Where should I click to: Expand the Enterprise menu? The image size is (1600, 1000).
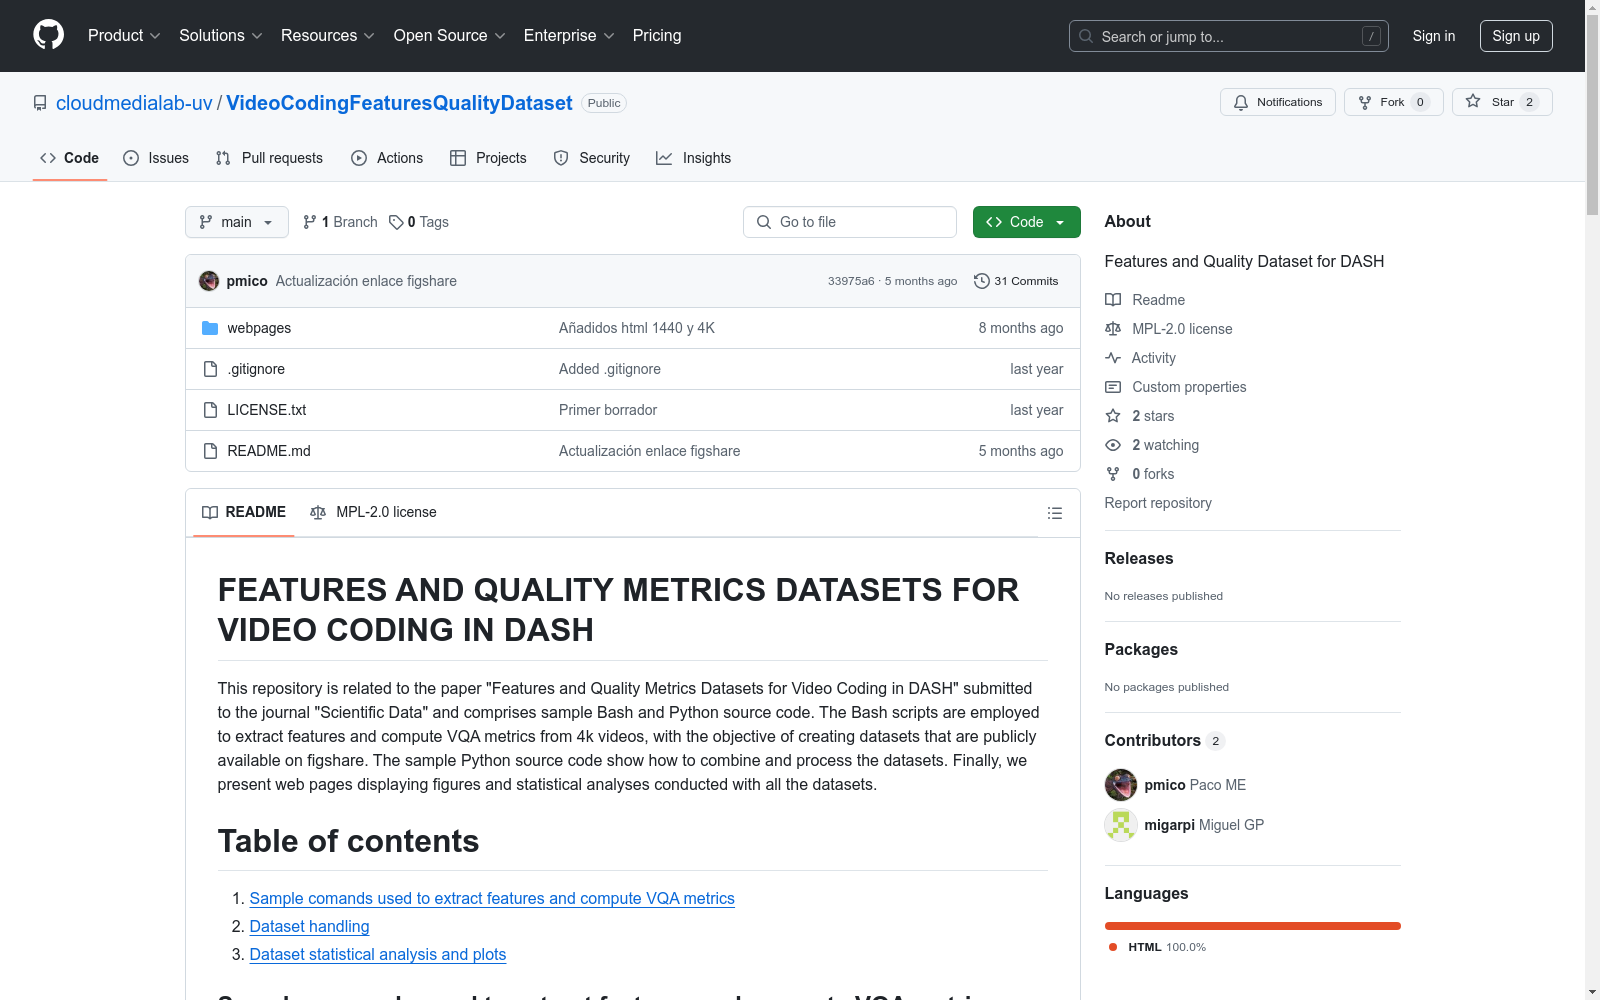(x=569, y=36)
